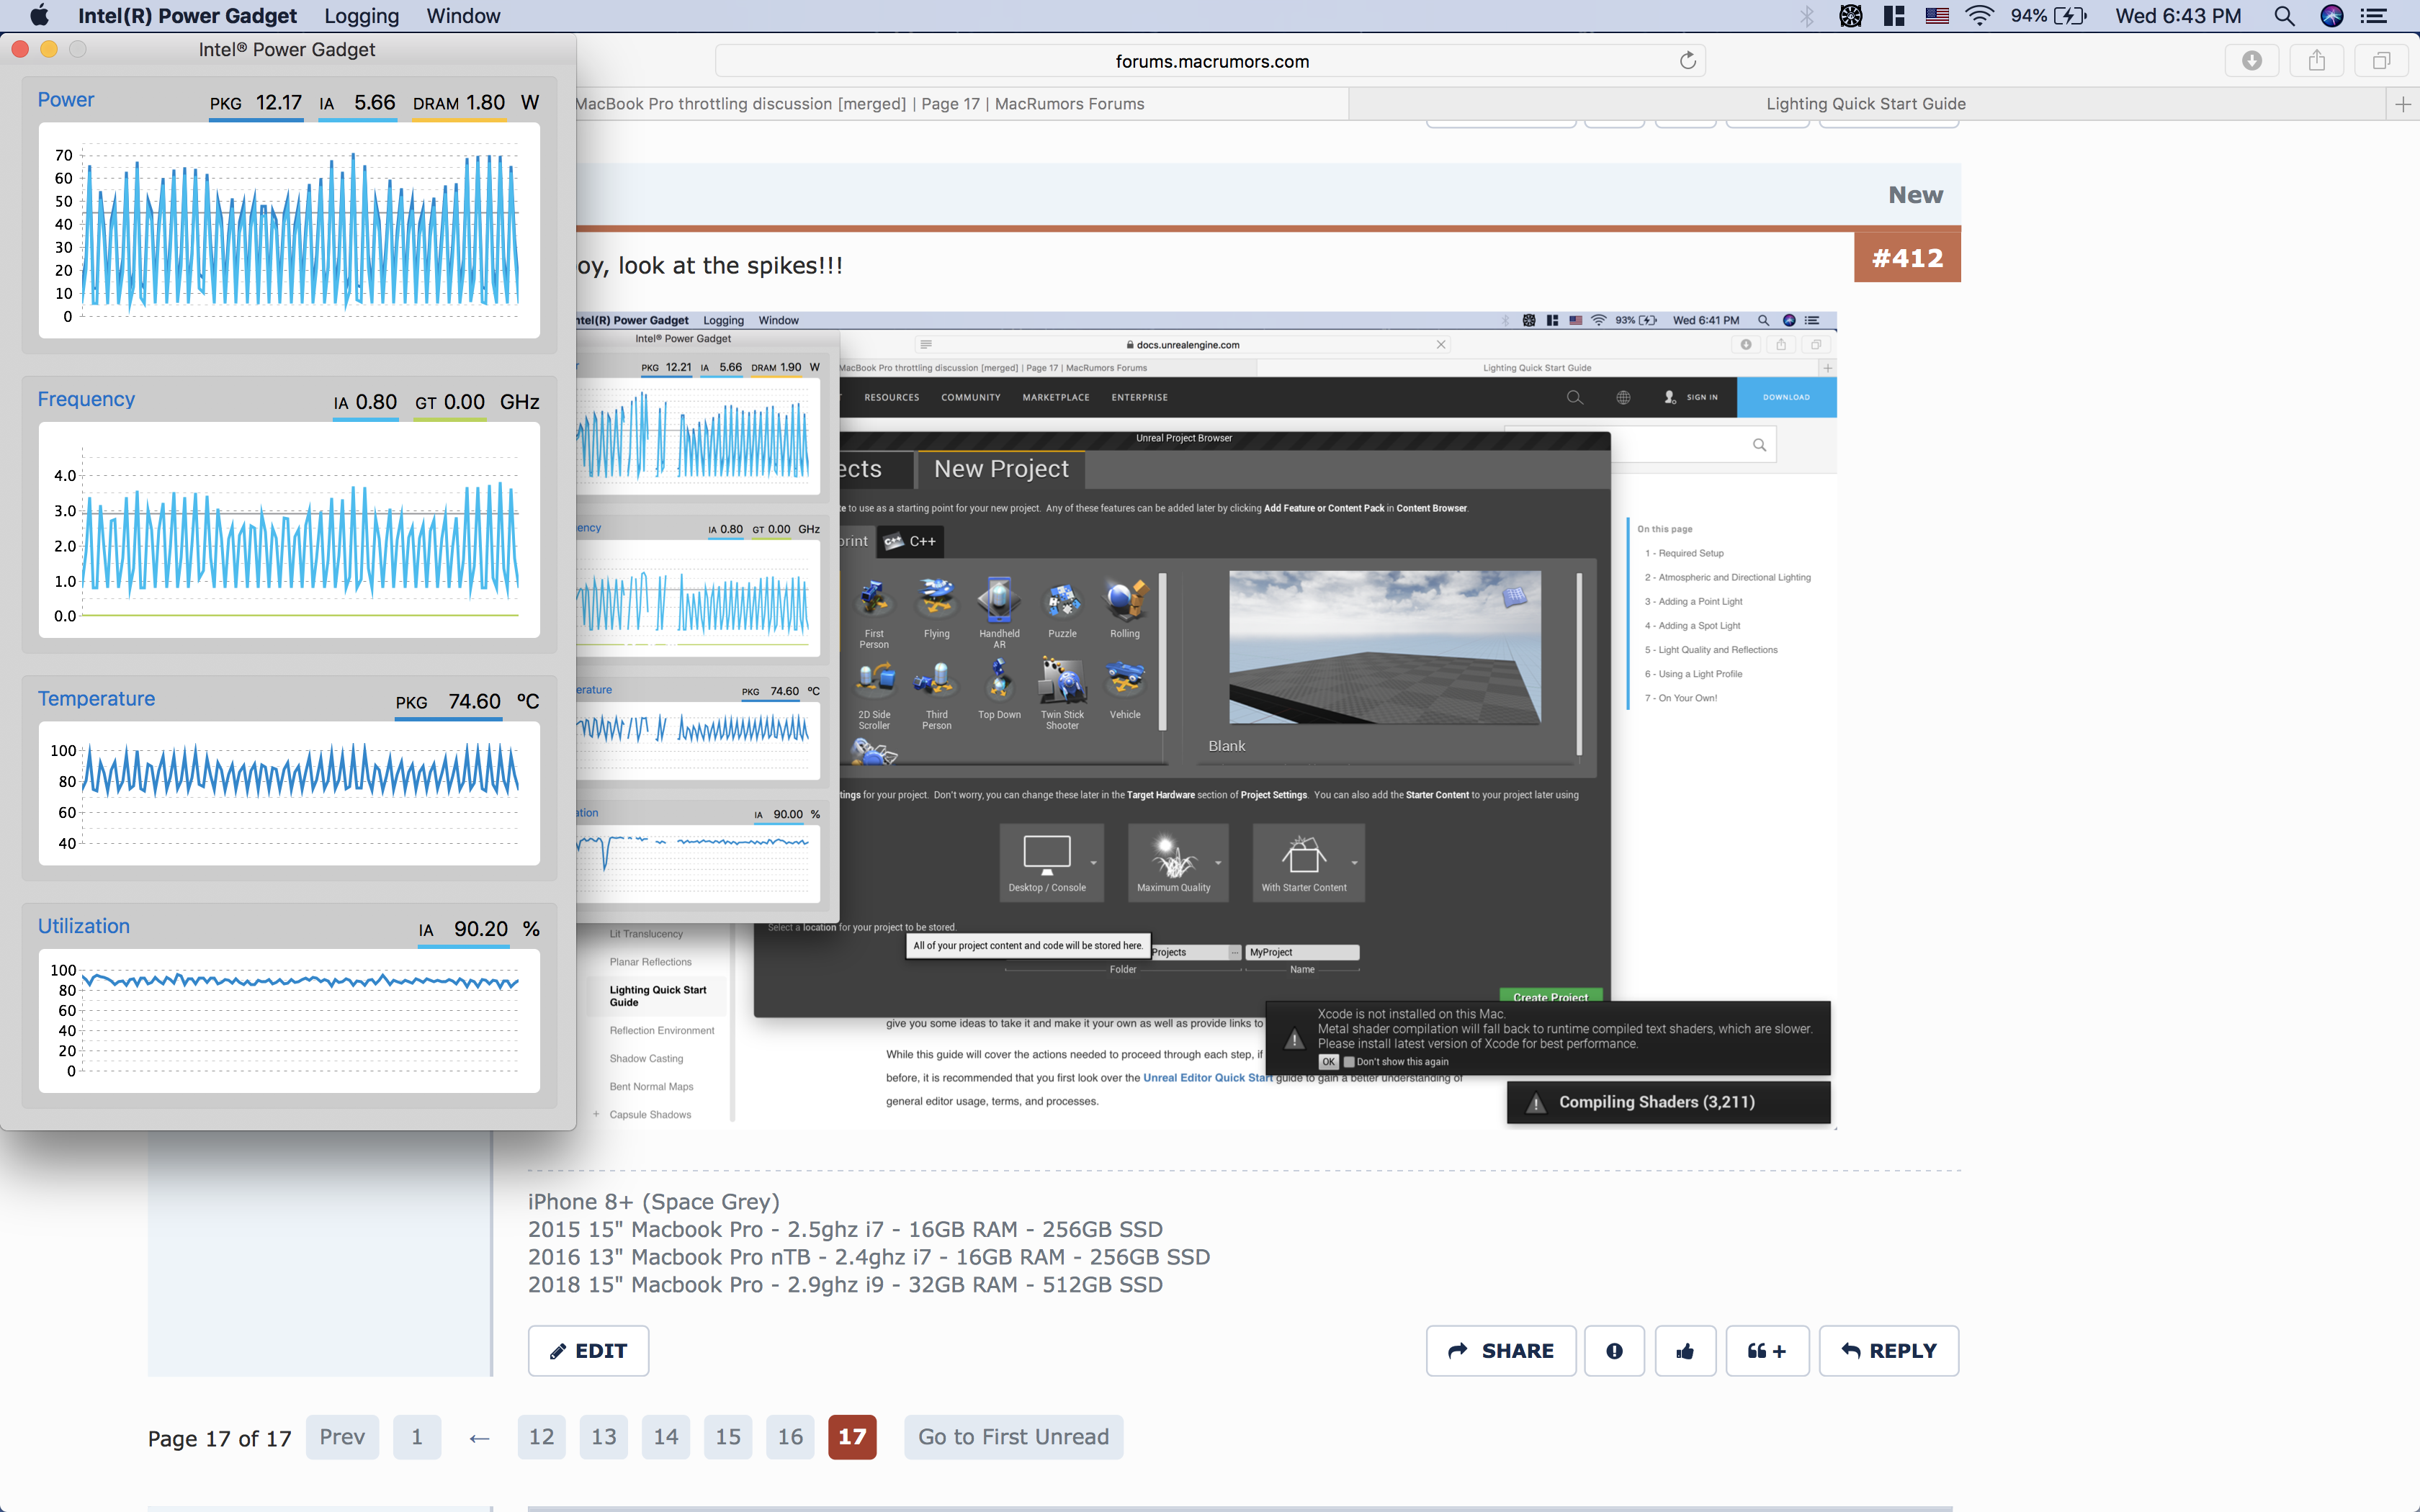Open new tab with plus icon
The image size is (2420, 1512).
tap(2403, 104)
